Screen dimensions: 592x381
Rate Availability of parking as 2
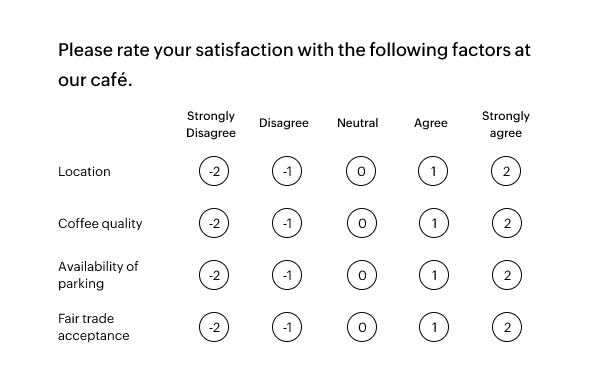pyautogui.click(x=507, y=275)
